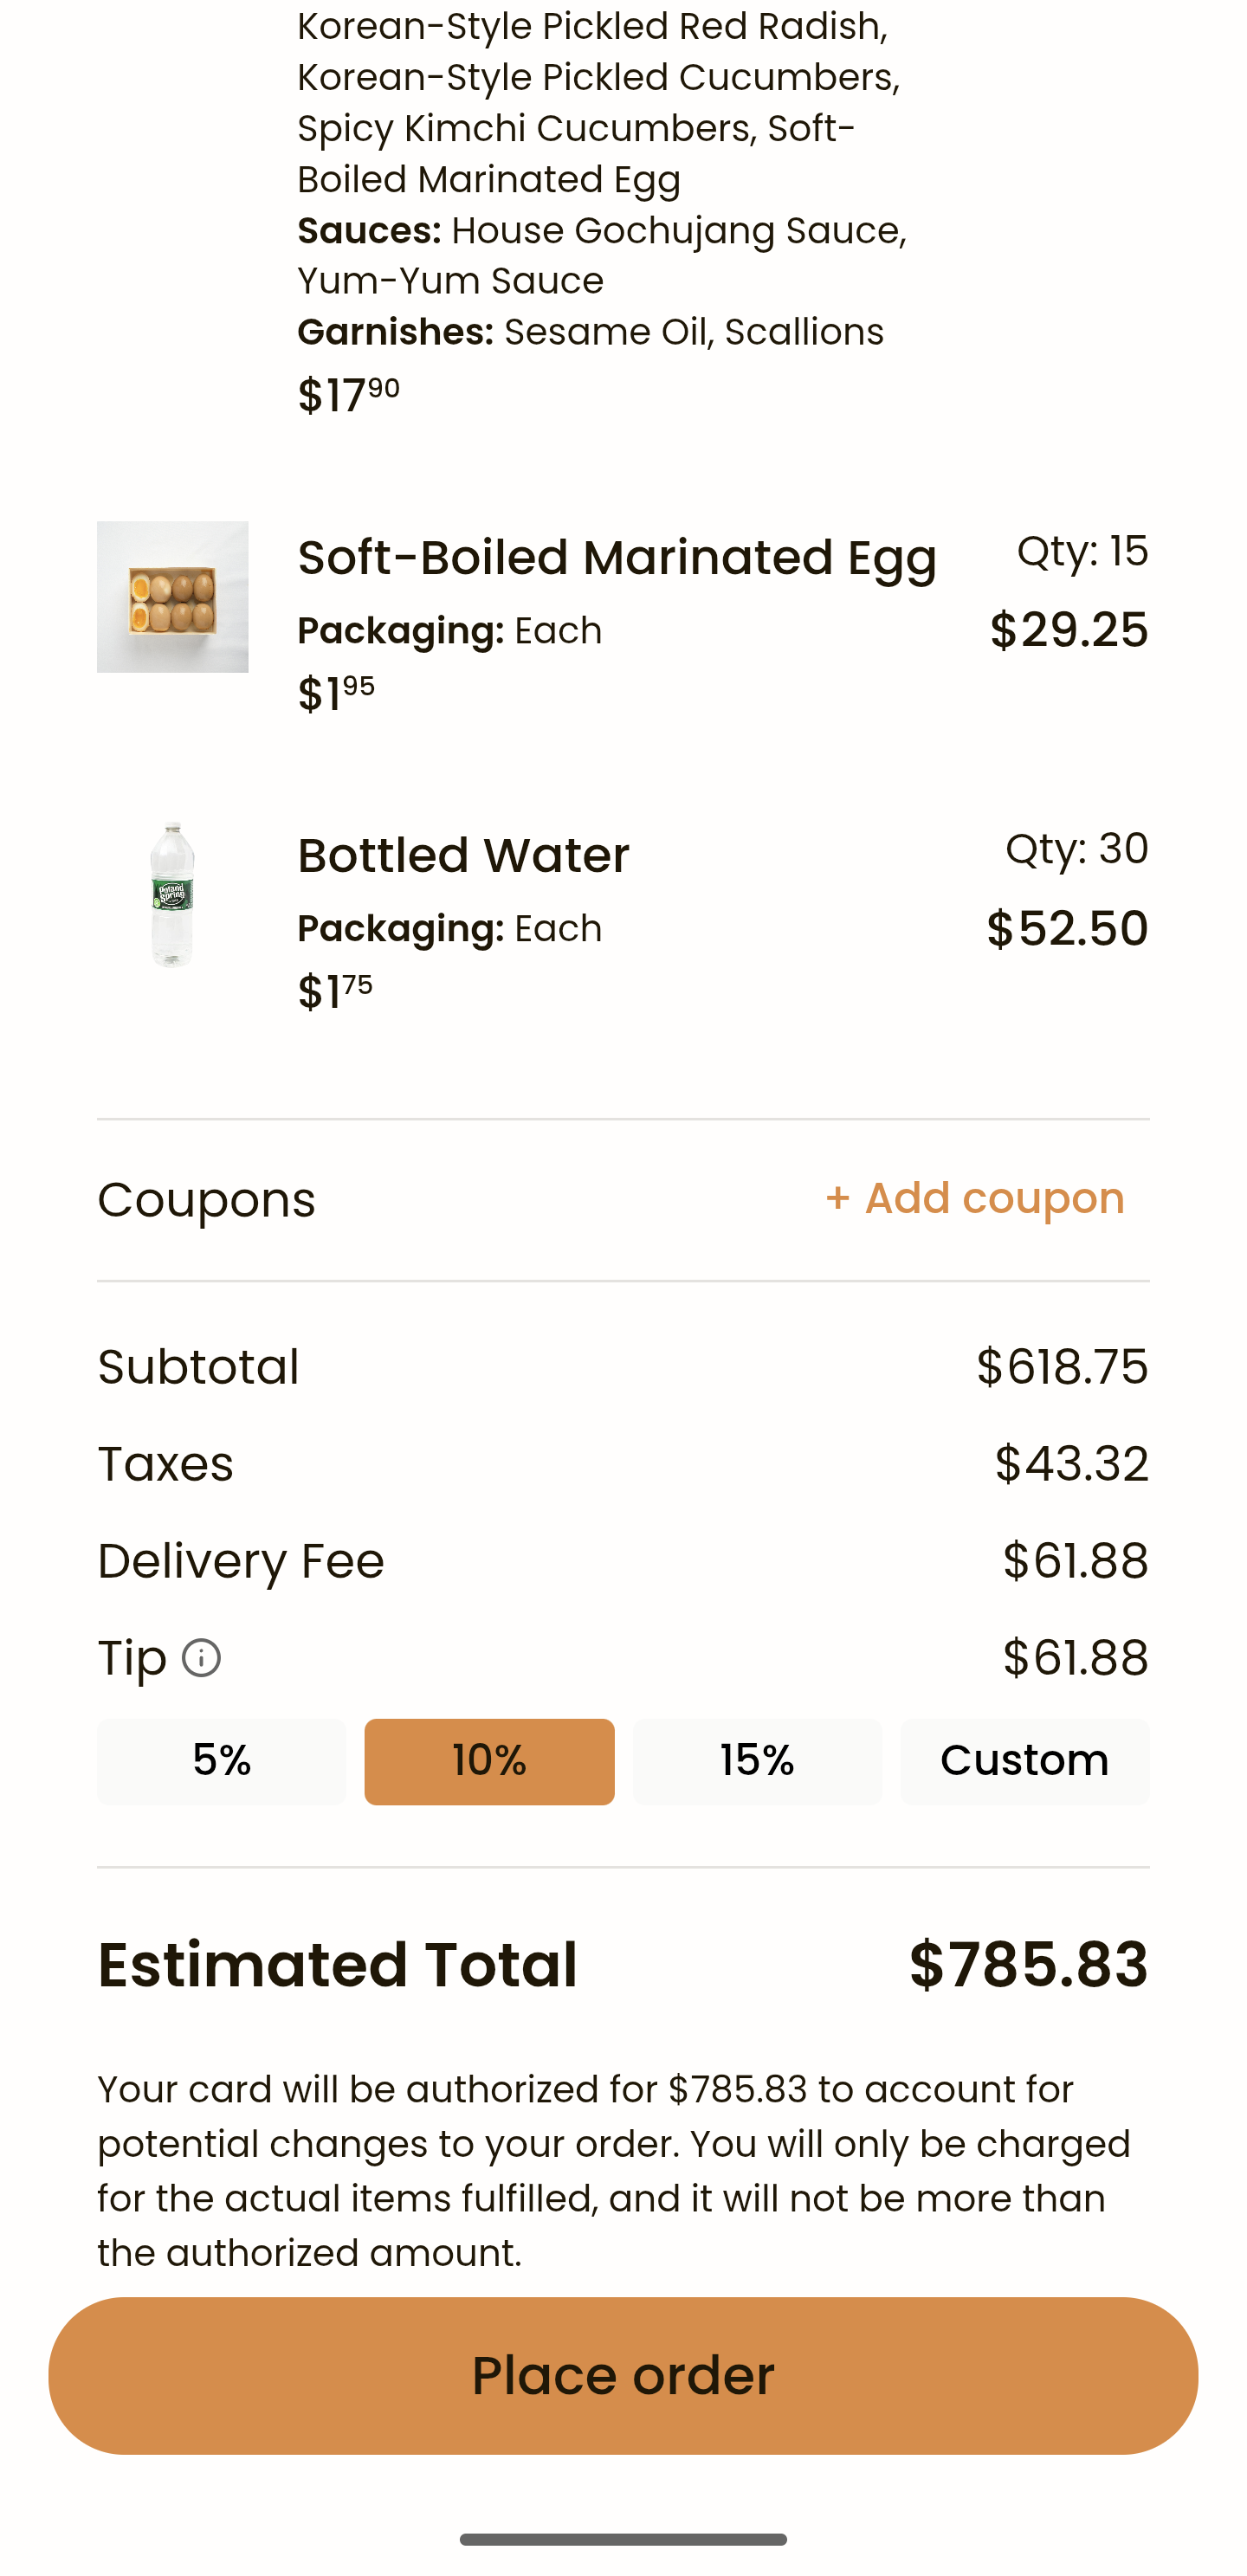Tap the card authorization notice text
The width and height of the screenshot is (1247, 2576).
pyautogui.click(x=614, y=2171)
